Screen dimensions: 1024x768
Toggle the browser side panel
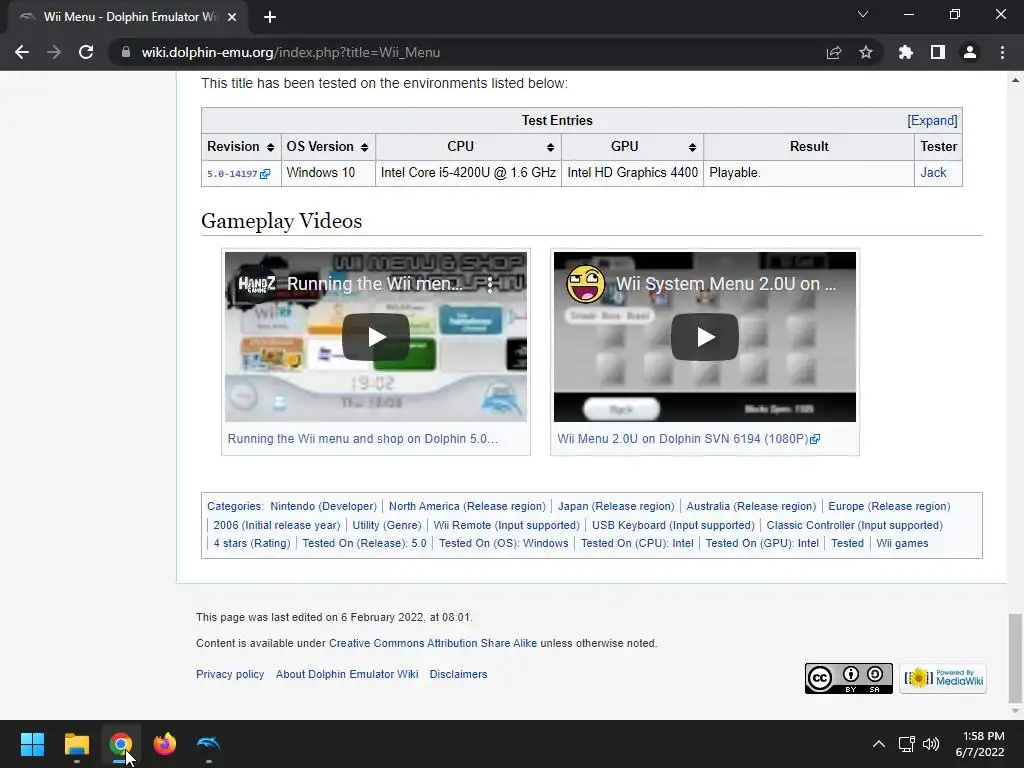938,52
